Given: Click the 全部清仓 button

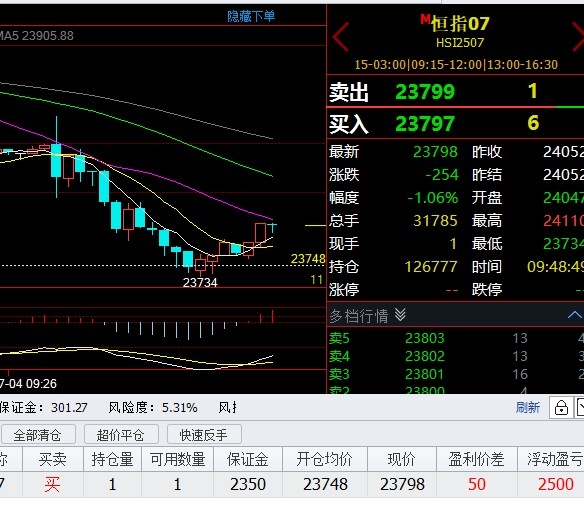Looking at the screenshot, I should point(38,435).
